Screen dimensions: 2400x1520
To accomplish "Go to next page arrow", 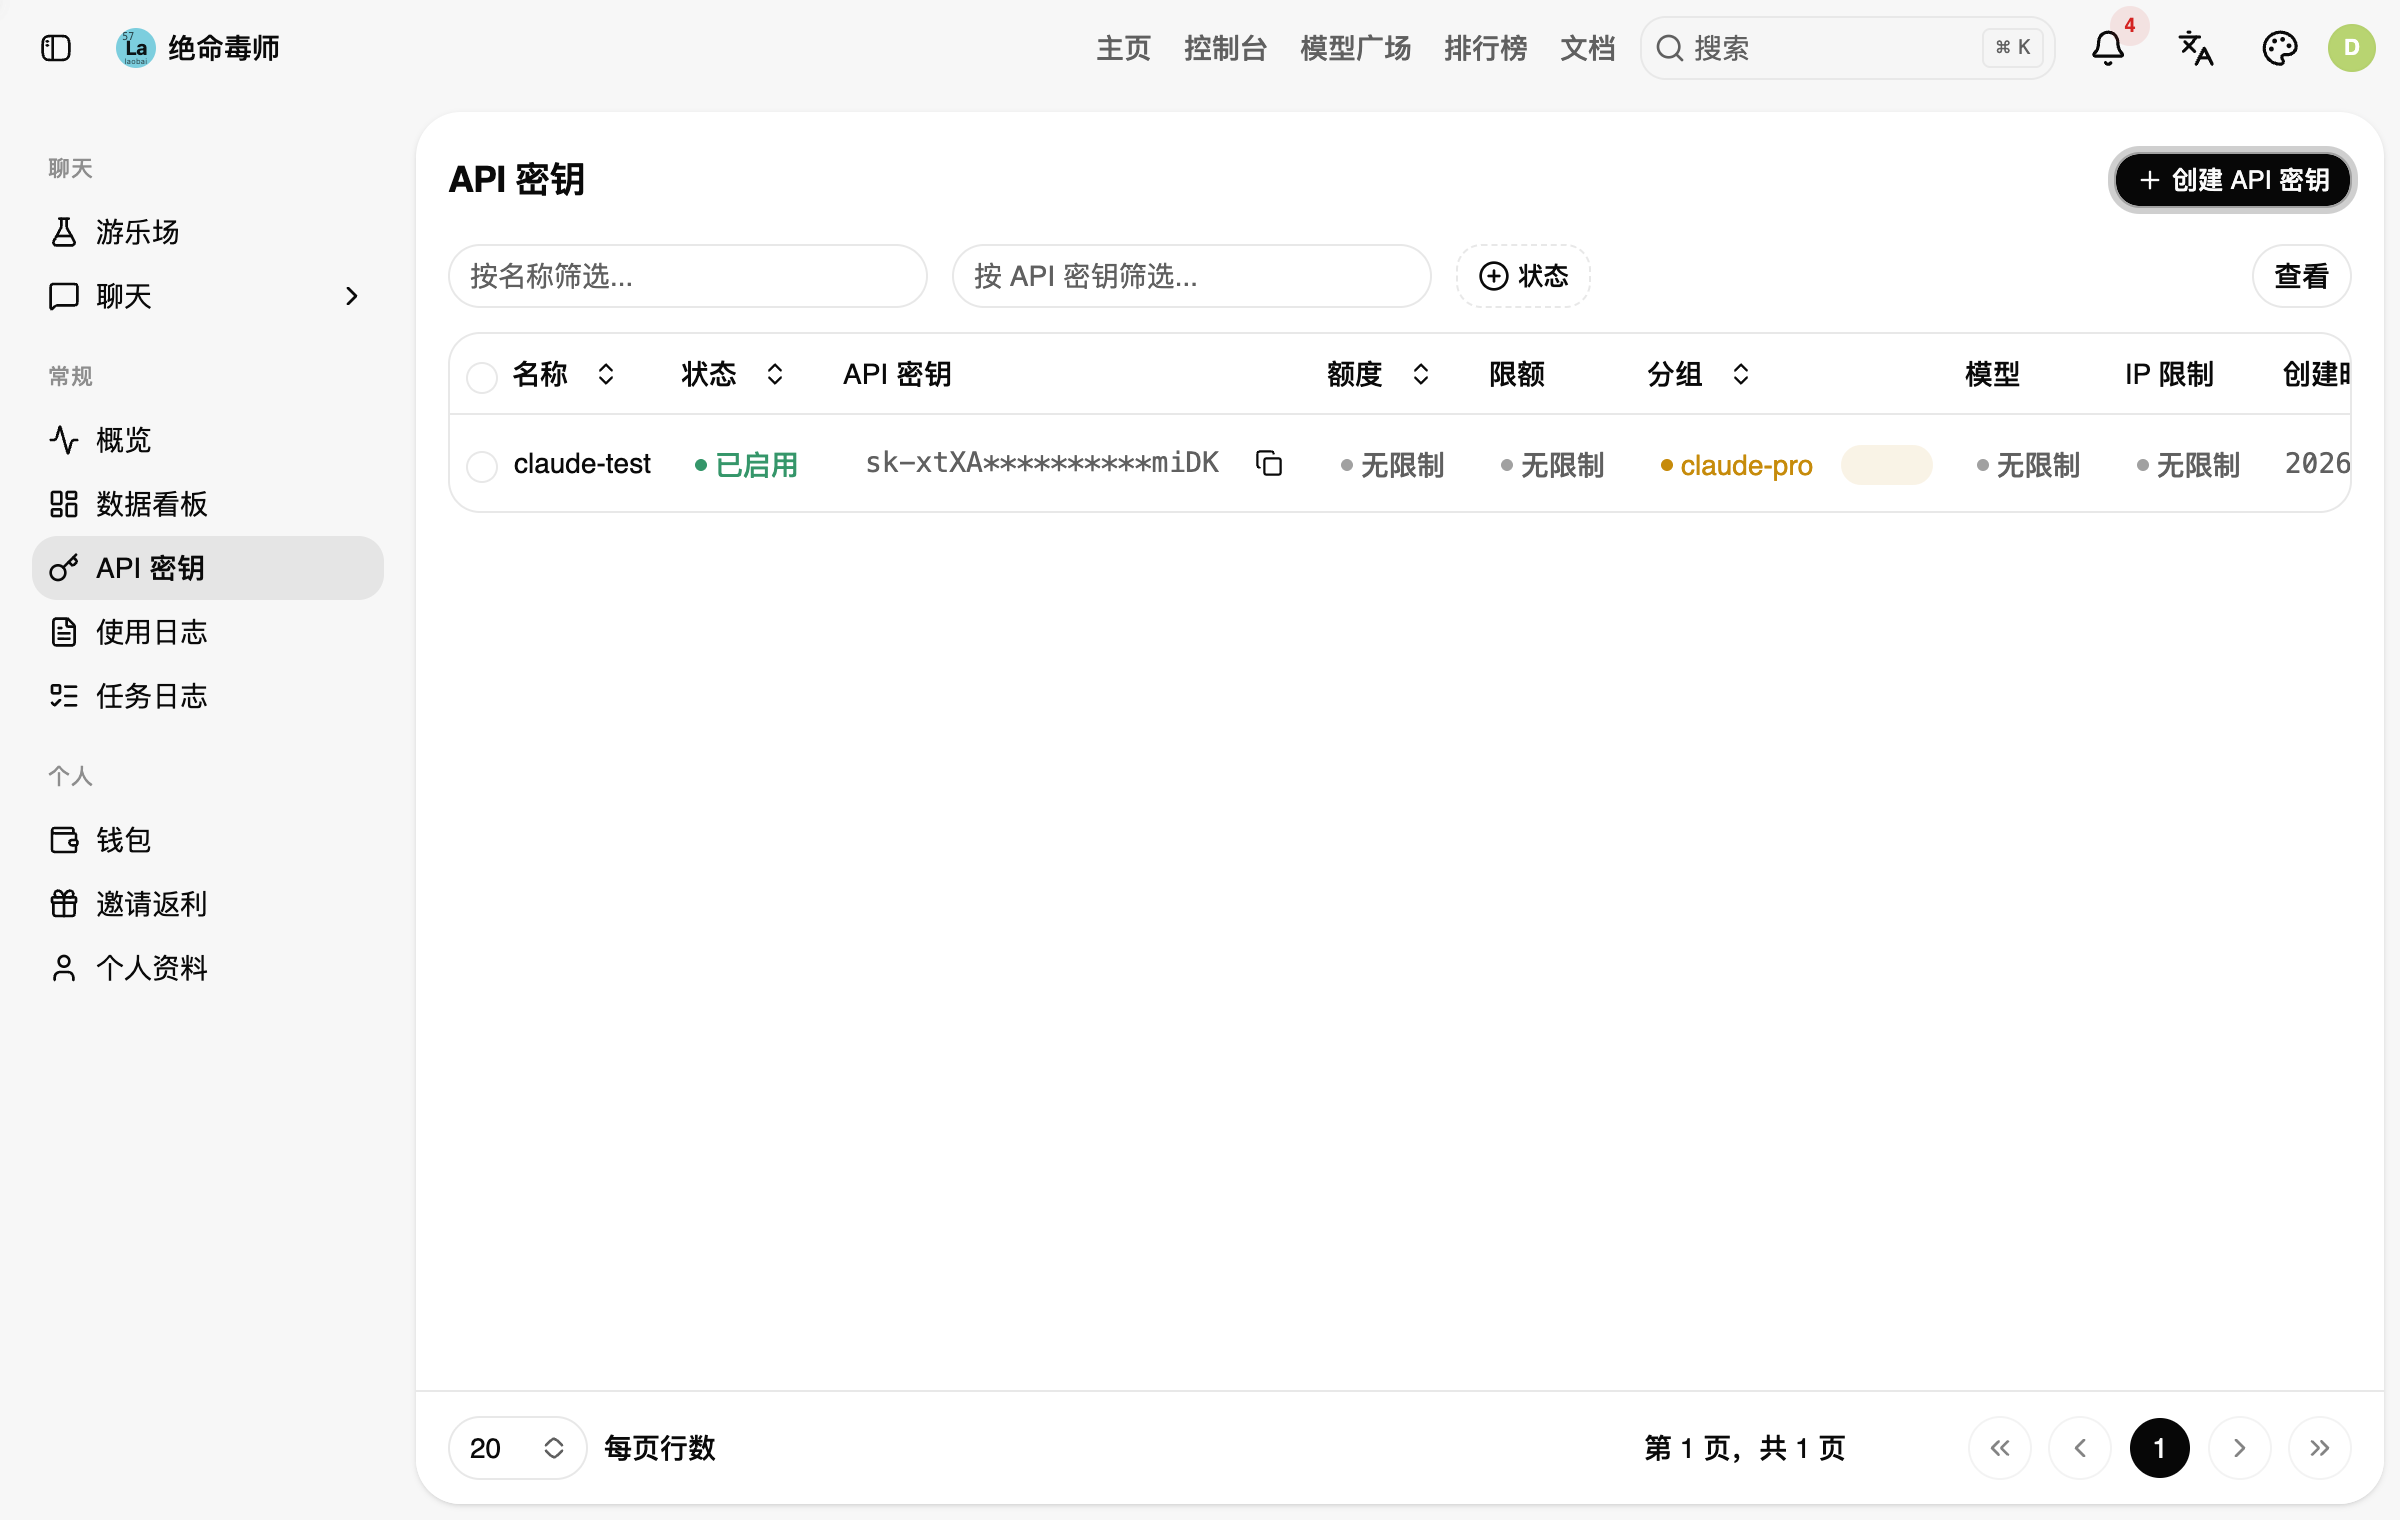I will 2240,1448.
